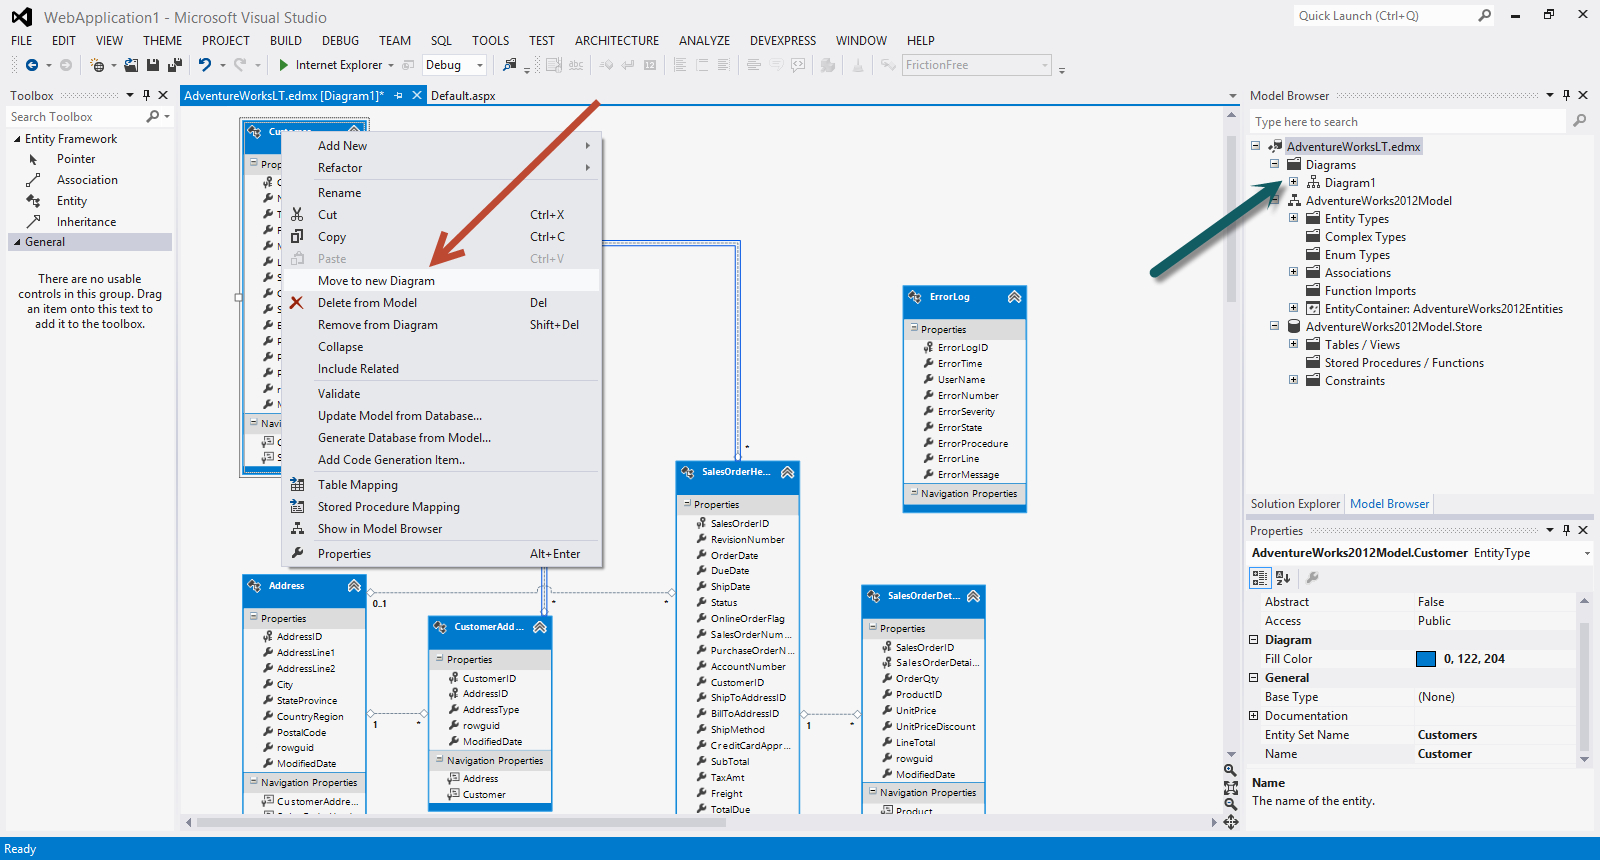Open the Debug configuration dropdown
This screenshot has width=1600, height=860.
click(x=480, y=65)
